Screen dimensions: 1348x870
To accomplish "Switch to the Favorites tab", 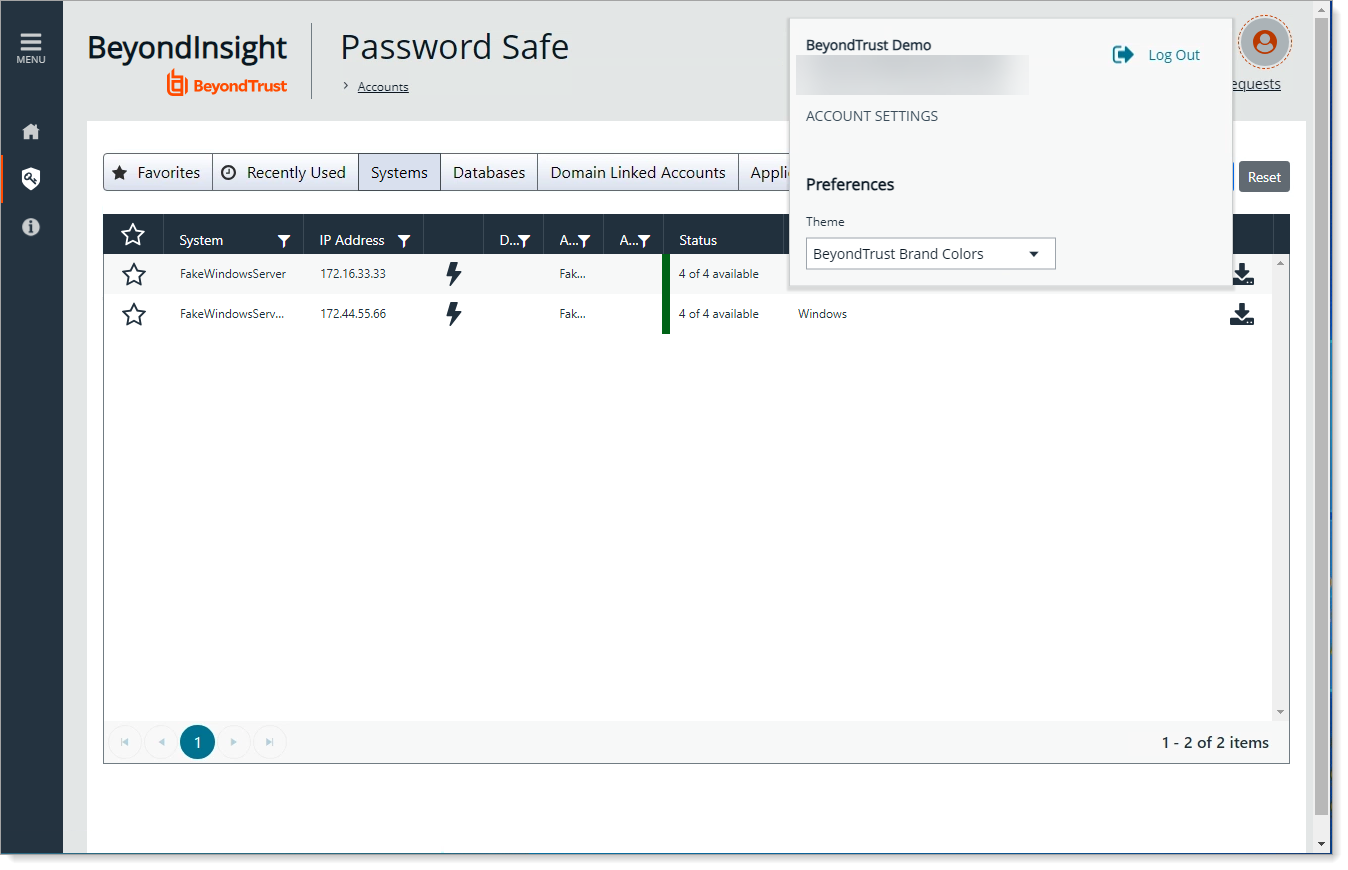I will pyautogui.click(x=158, y=172).
